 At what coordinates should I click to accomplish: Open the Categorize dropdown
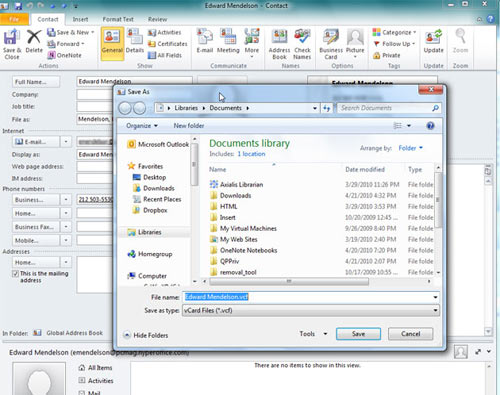click(415, 32)
